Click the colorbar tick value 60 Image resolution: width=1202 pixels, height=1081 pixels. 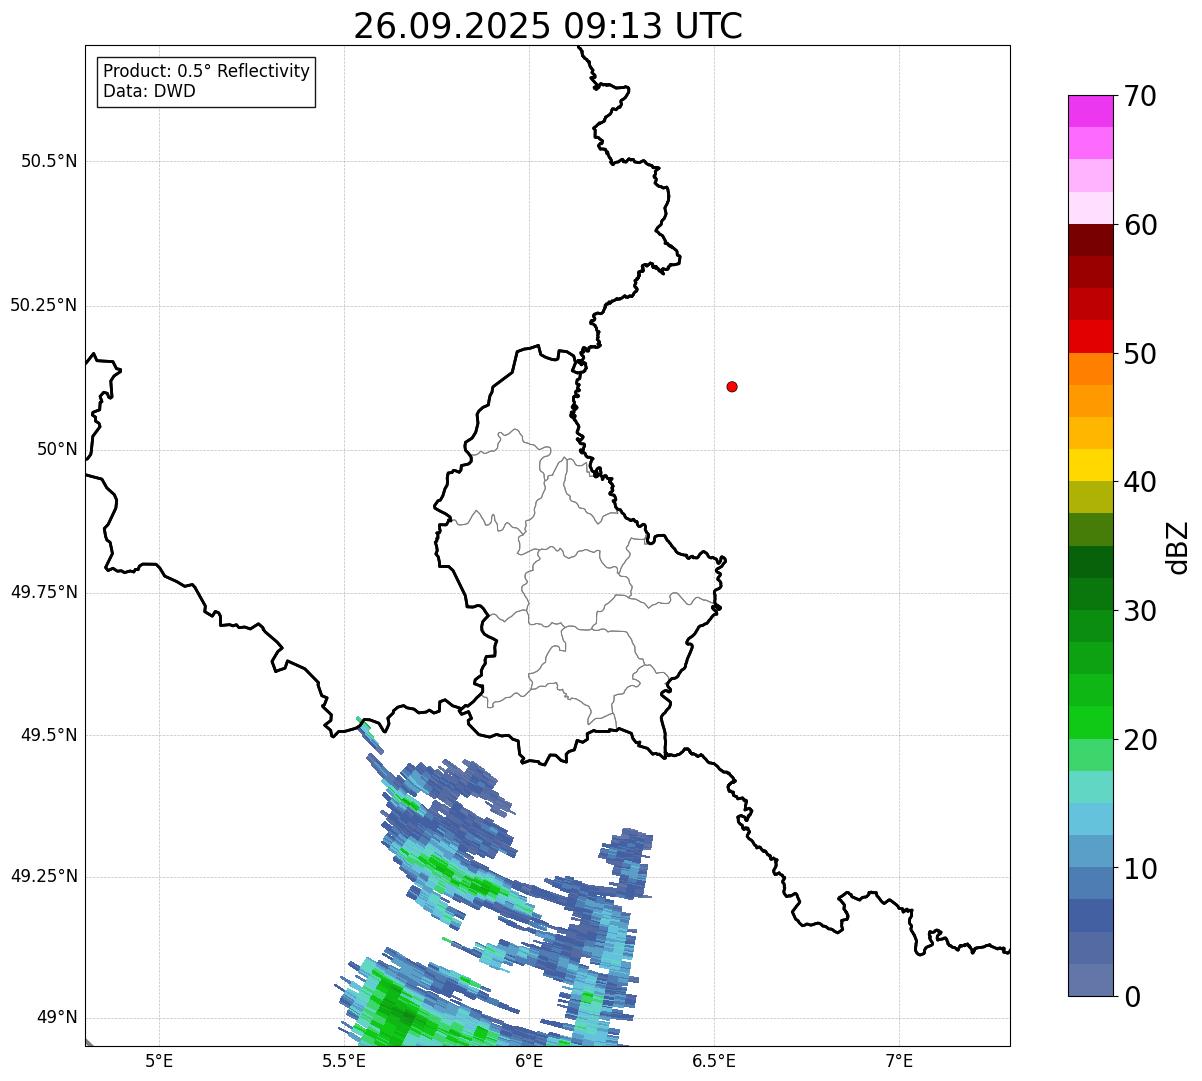click(1139, 225)
